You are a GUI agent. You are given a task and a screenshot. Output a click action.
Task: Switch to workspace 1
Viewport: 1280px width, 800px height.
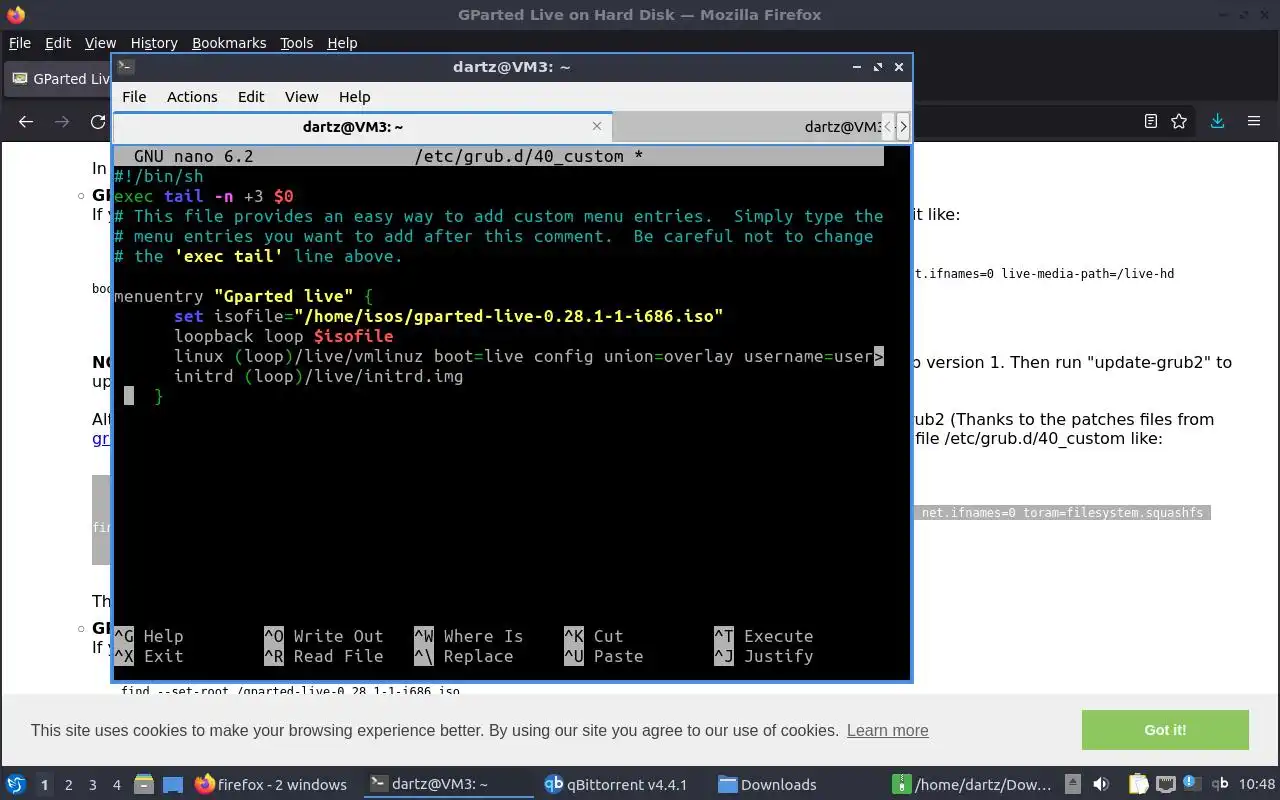(44, 784)
